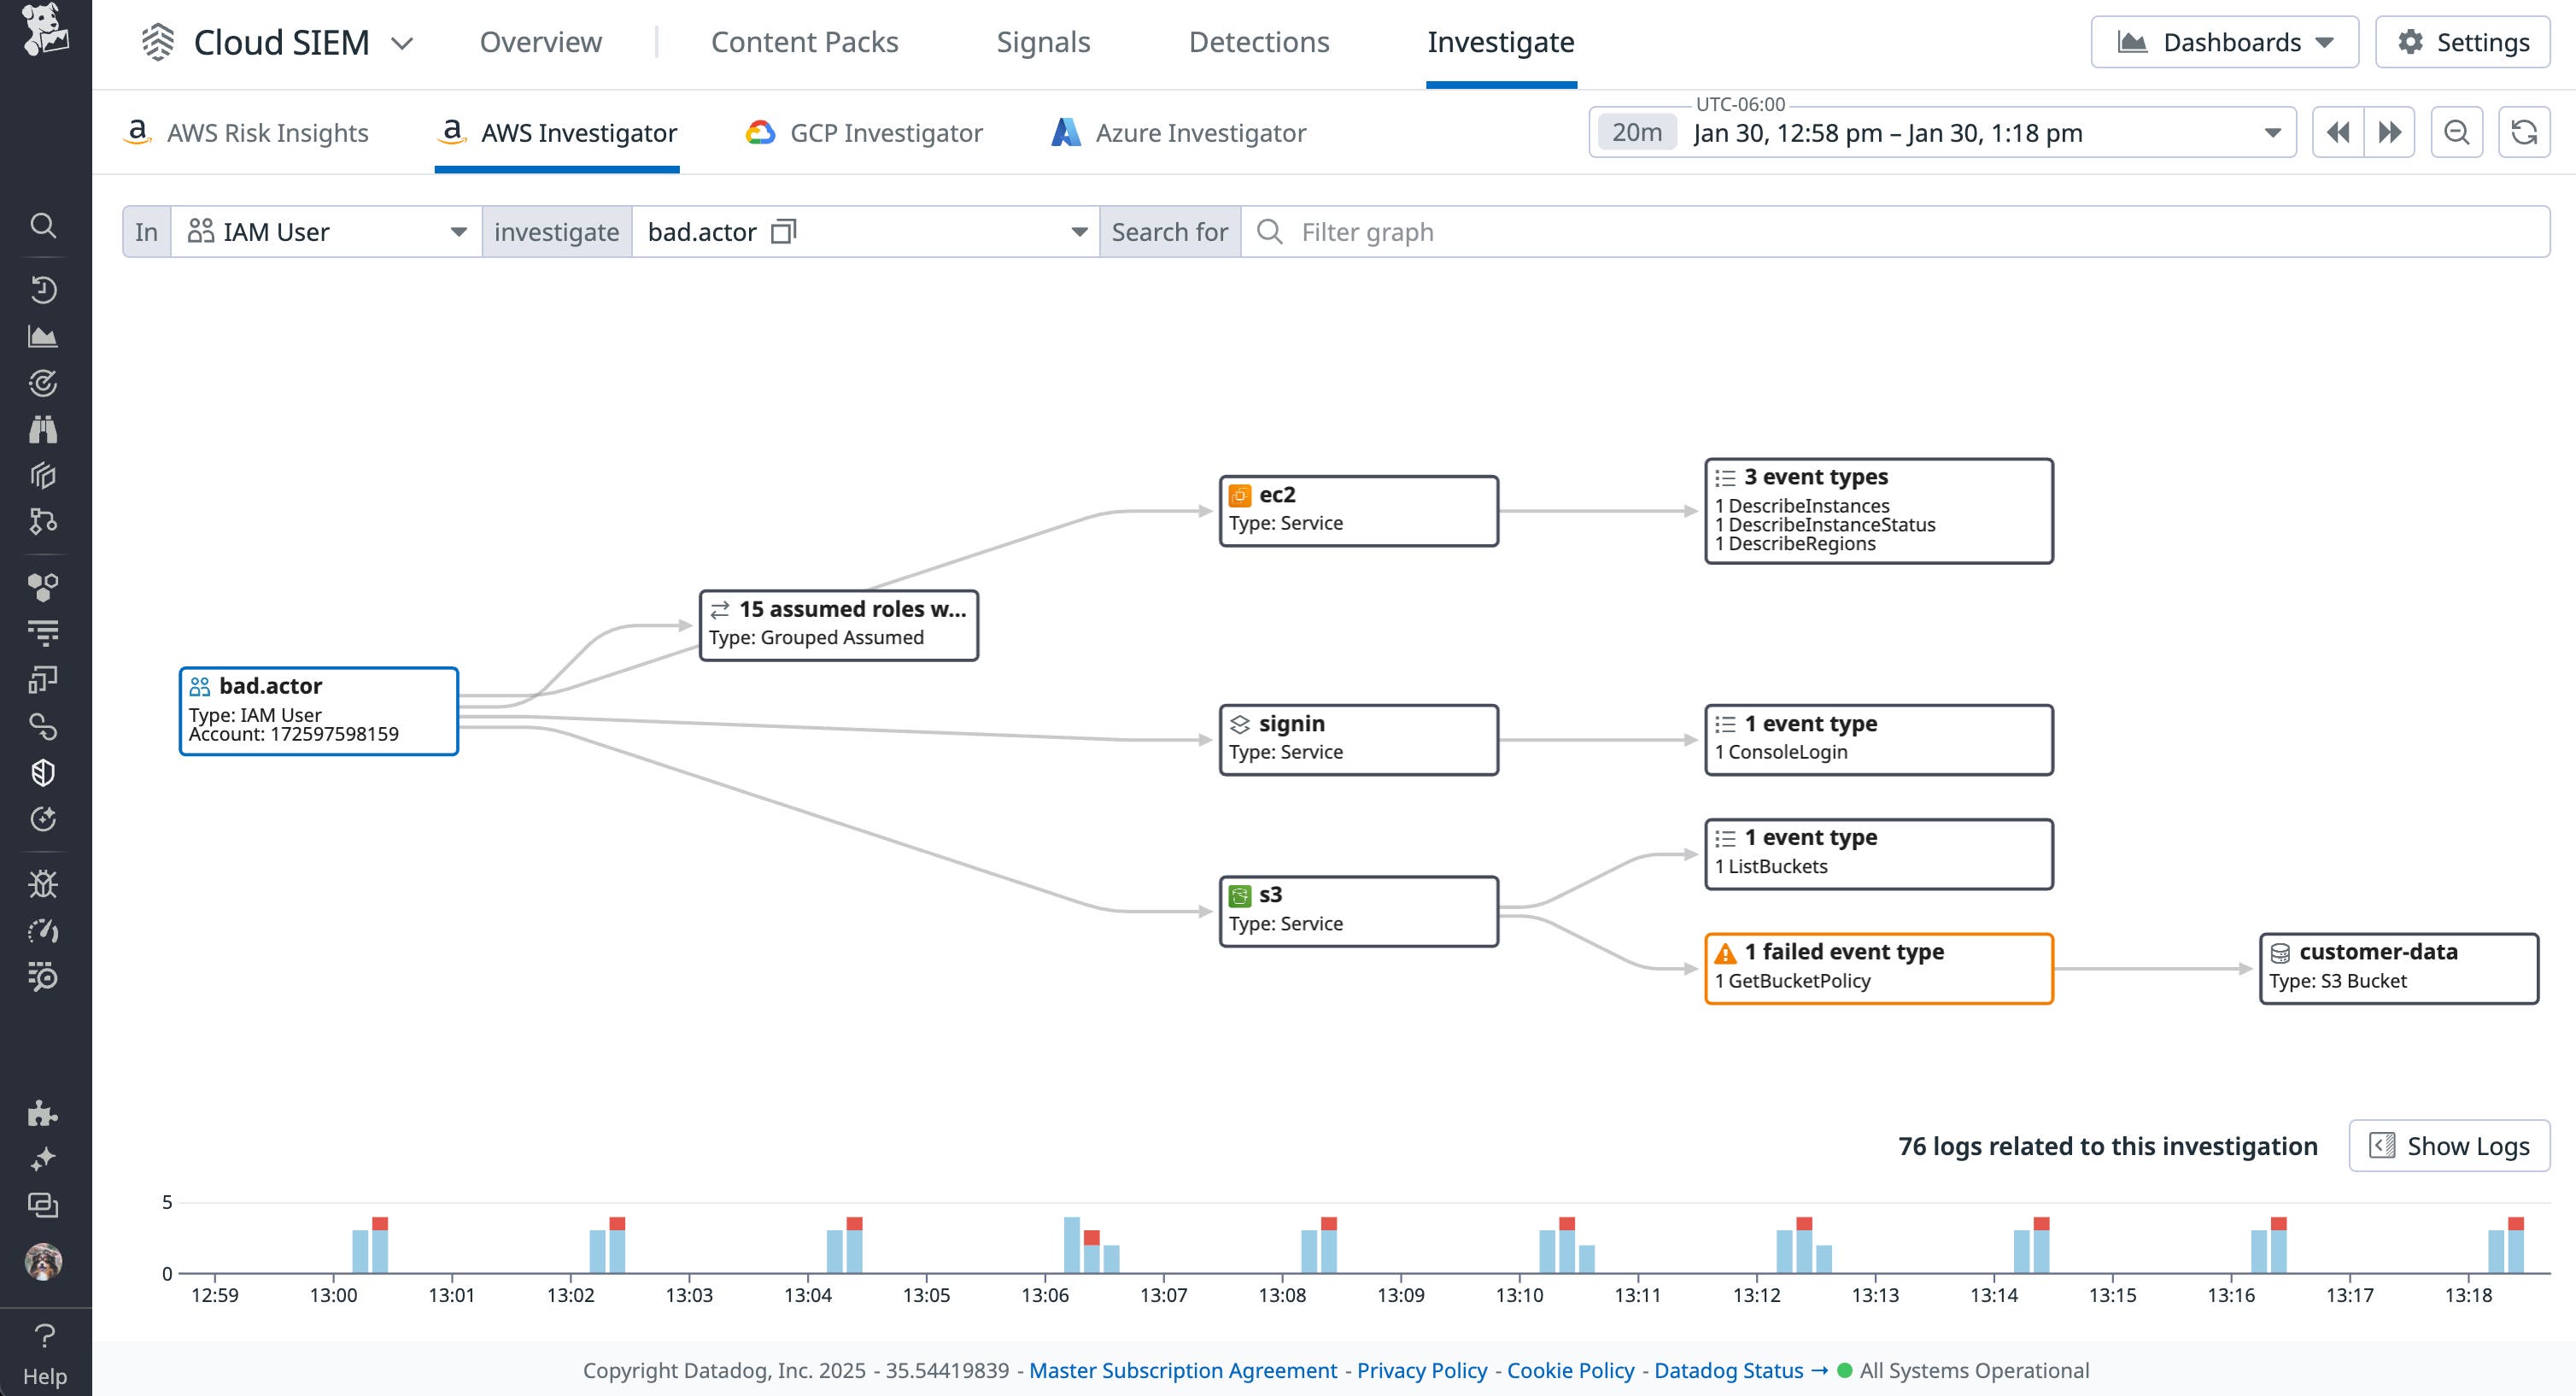Screen dimensions: 2576x1396
Task: Open the Detections navigation item
Action: tap(1258, 42)
